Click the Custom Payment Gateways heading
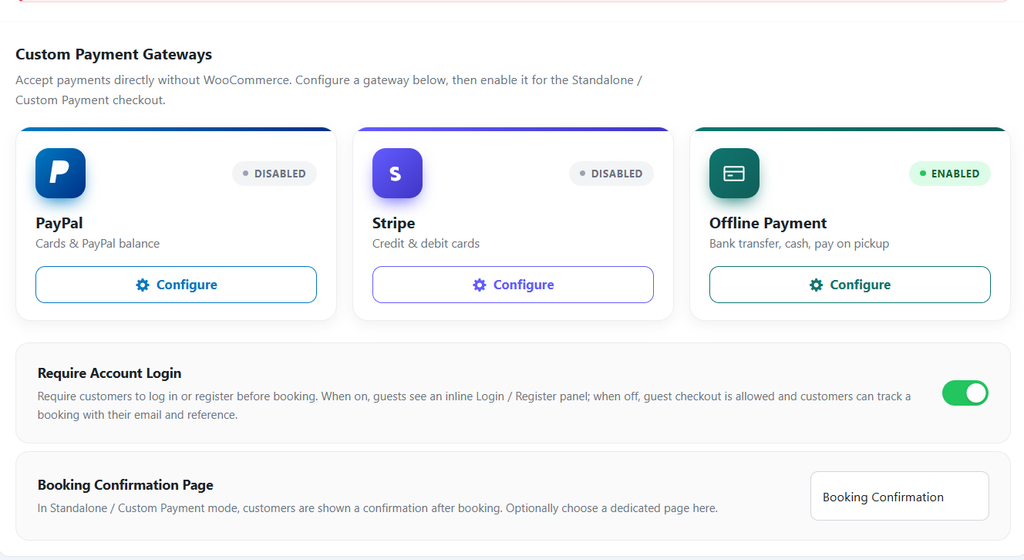 [x=114, y=54]
